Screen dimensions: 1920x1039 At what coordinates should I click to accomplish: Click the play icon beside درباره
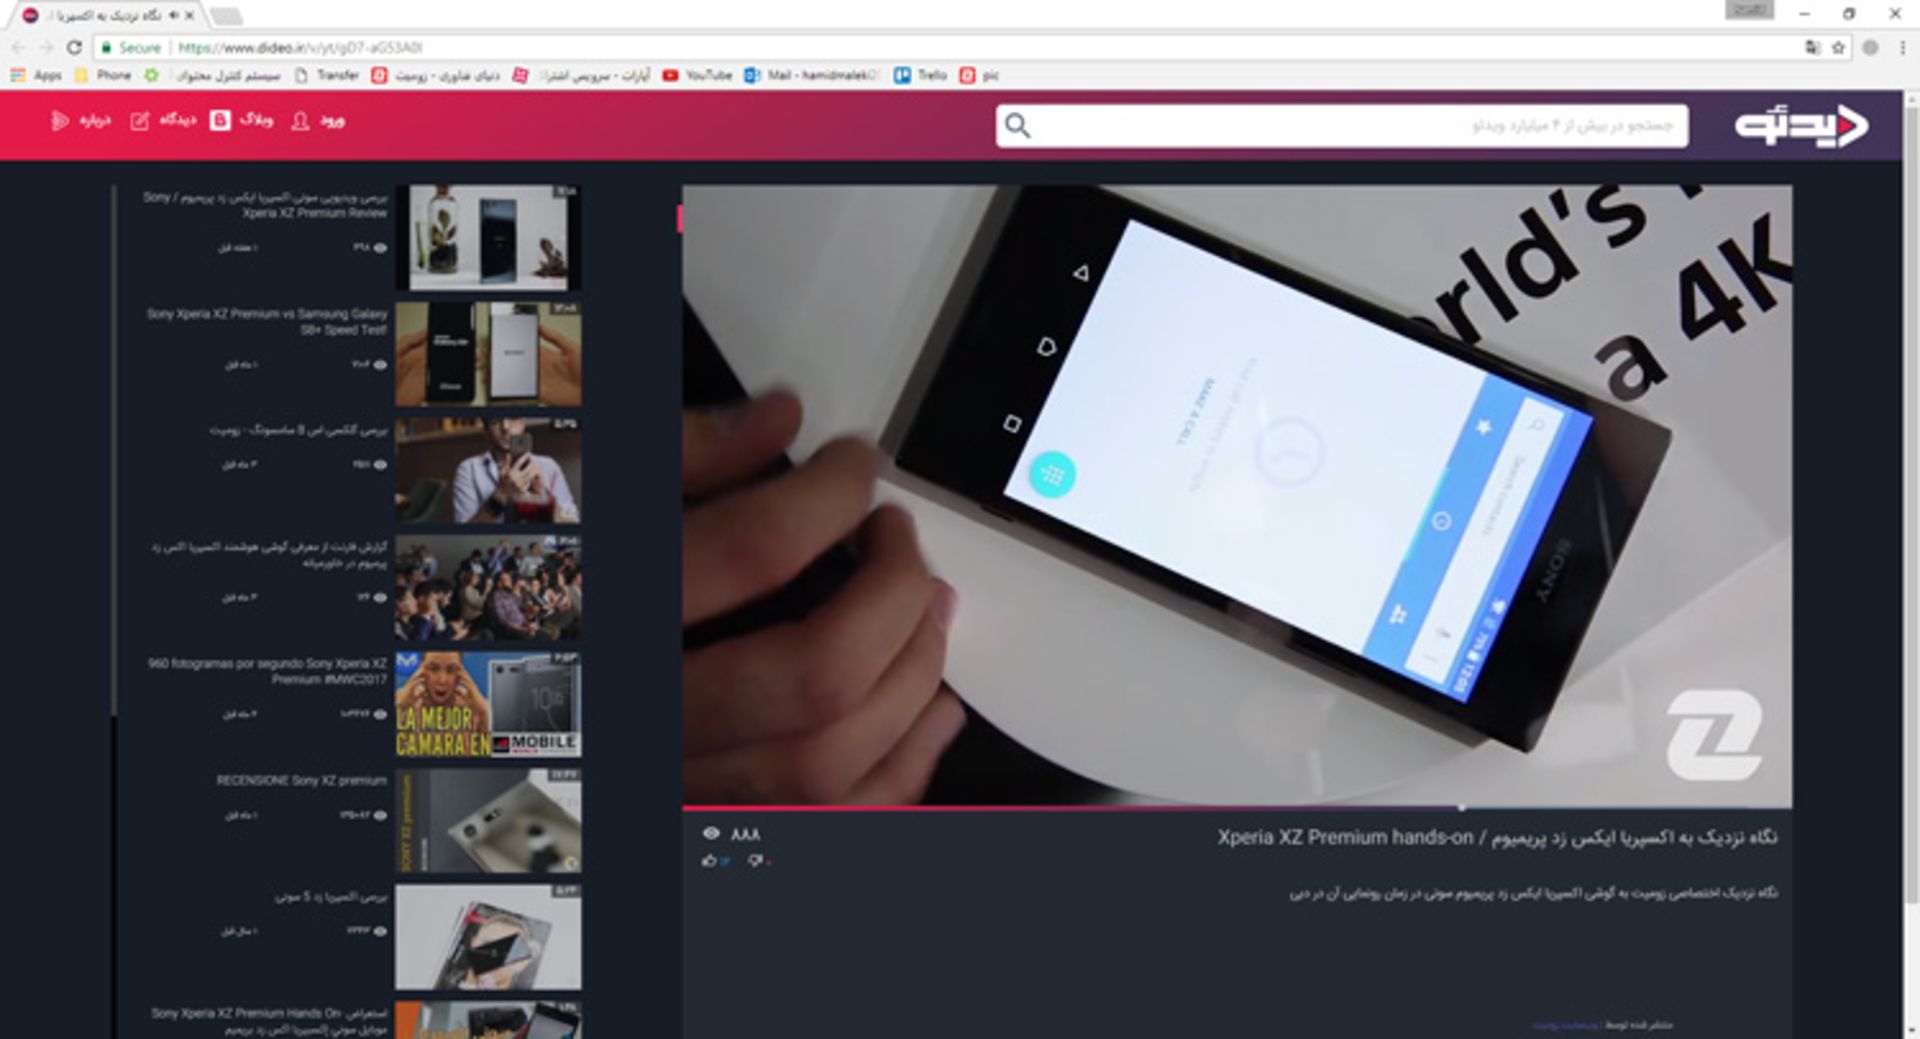click(60, 121)
